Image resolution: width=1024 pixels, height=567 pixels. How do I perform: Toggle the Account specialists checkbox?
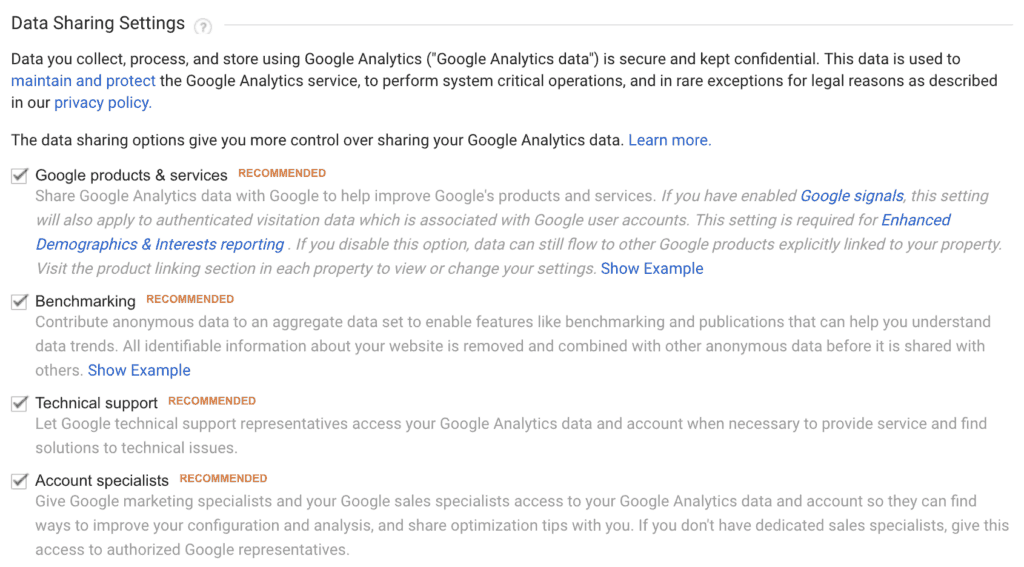(x=20, y=481)
